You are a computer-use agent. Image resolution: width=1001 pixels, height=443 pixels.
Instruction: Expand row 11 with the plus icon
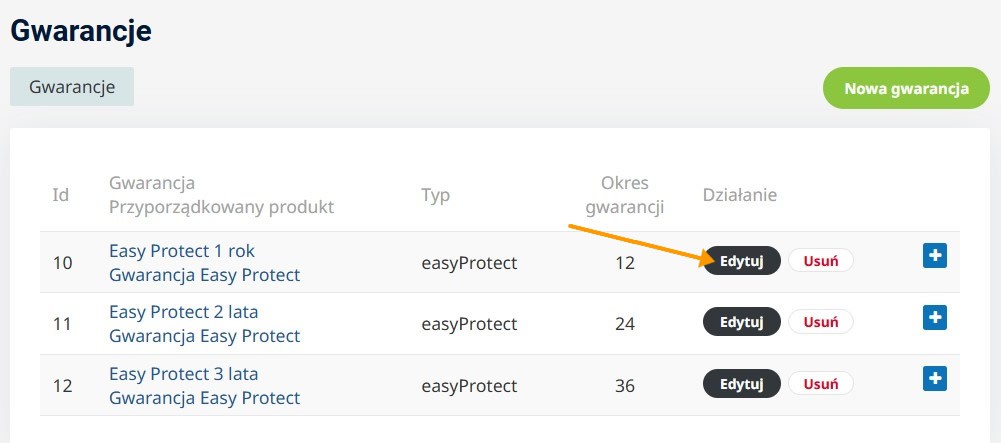click(x=934, y=318)
